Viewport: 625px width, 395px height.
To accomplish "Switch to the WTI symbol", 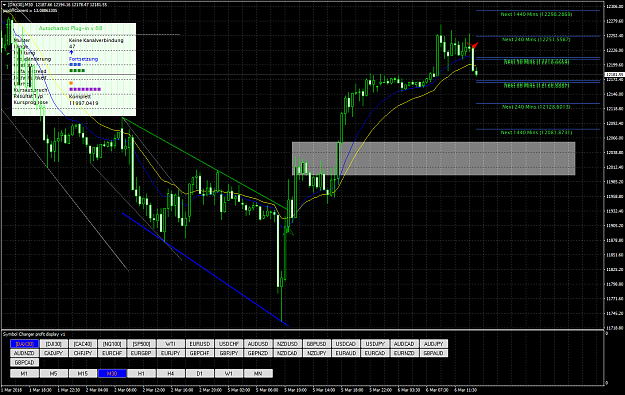I will pyautogui.click(x=171, y=344).
